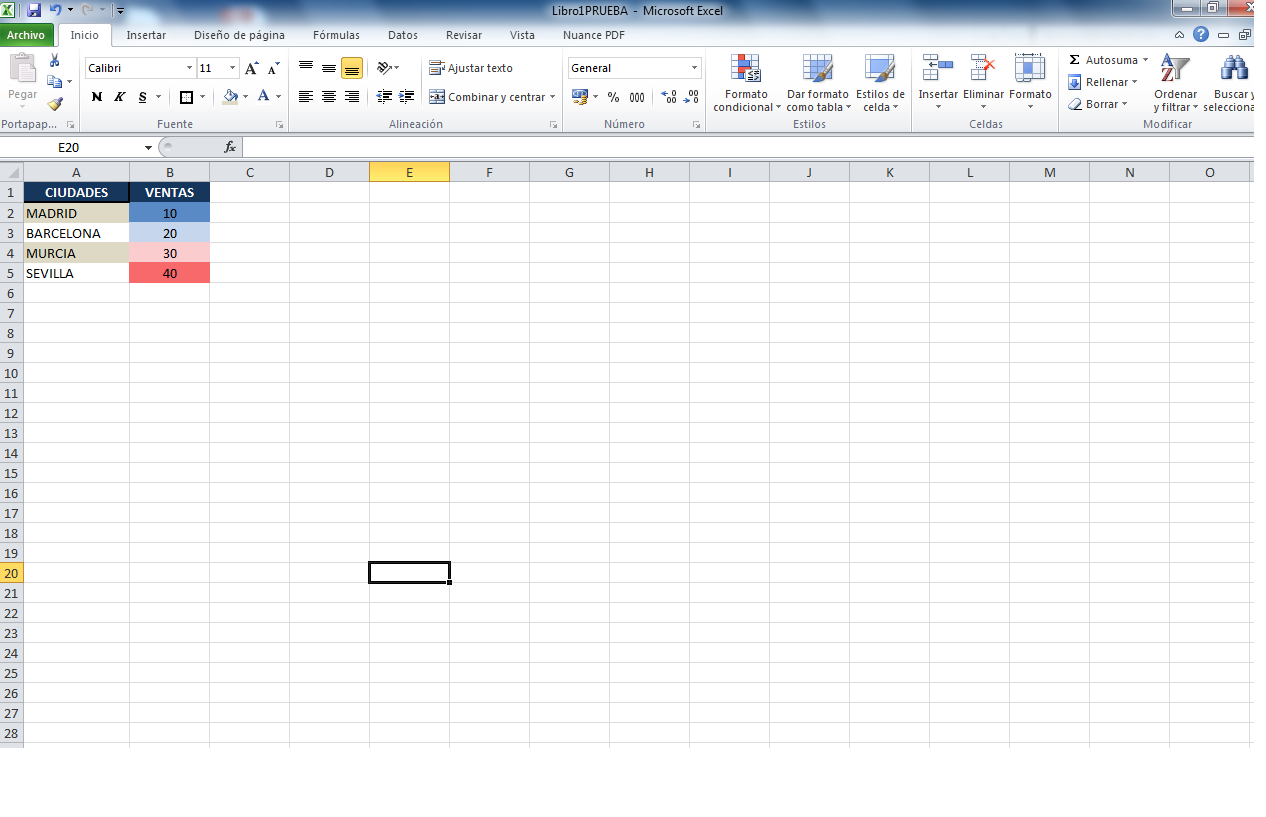The height and width of the screenshot is (817, 1266).
Task: Toggle bold N formatting
Action: pos(97,97)
